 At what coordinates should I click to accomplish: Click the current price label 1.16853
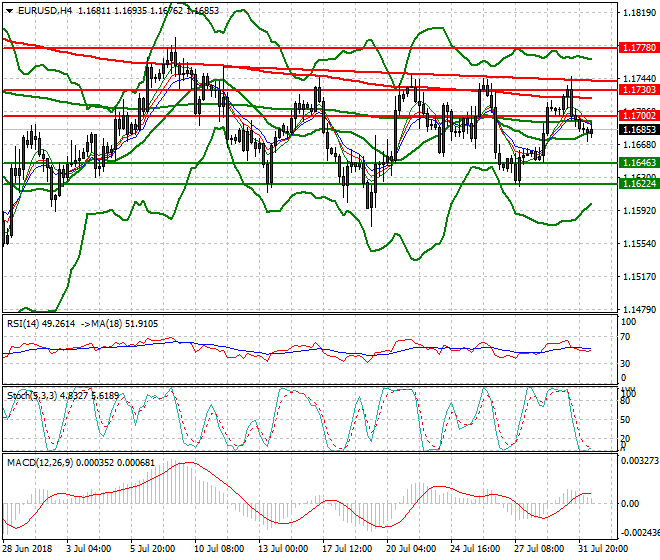[639, 130]
